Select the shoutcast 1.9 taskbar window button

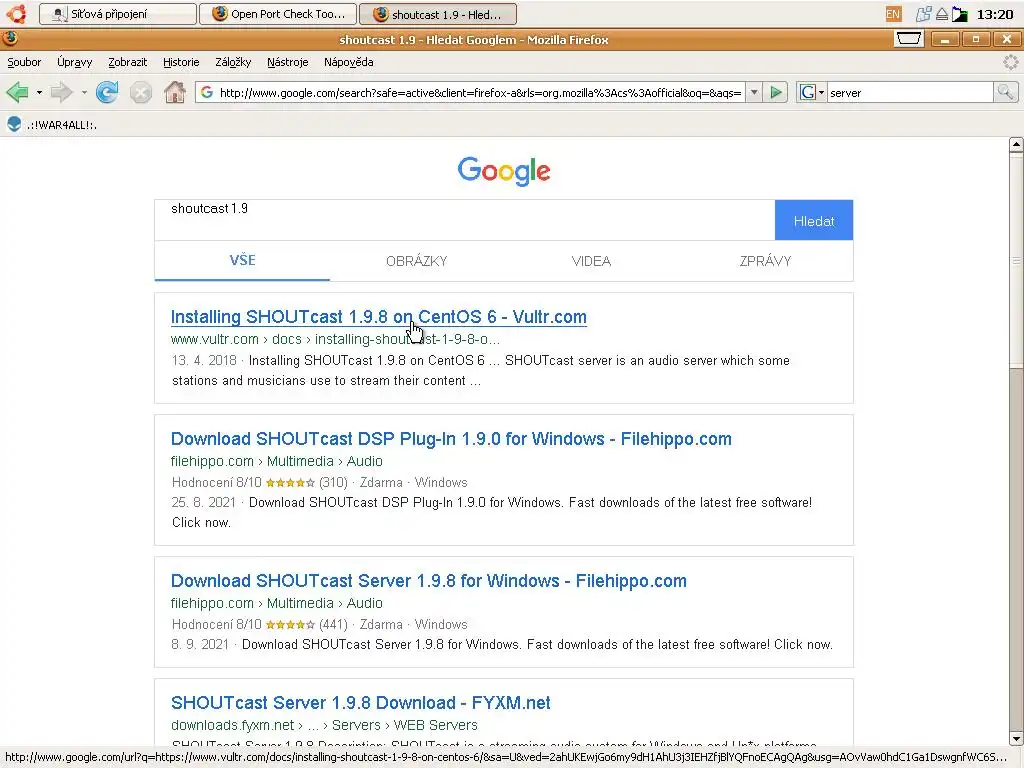438,14
